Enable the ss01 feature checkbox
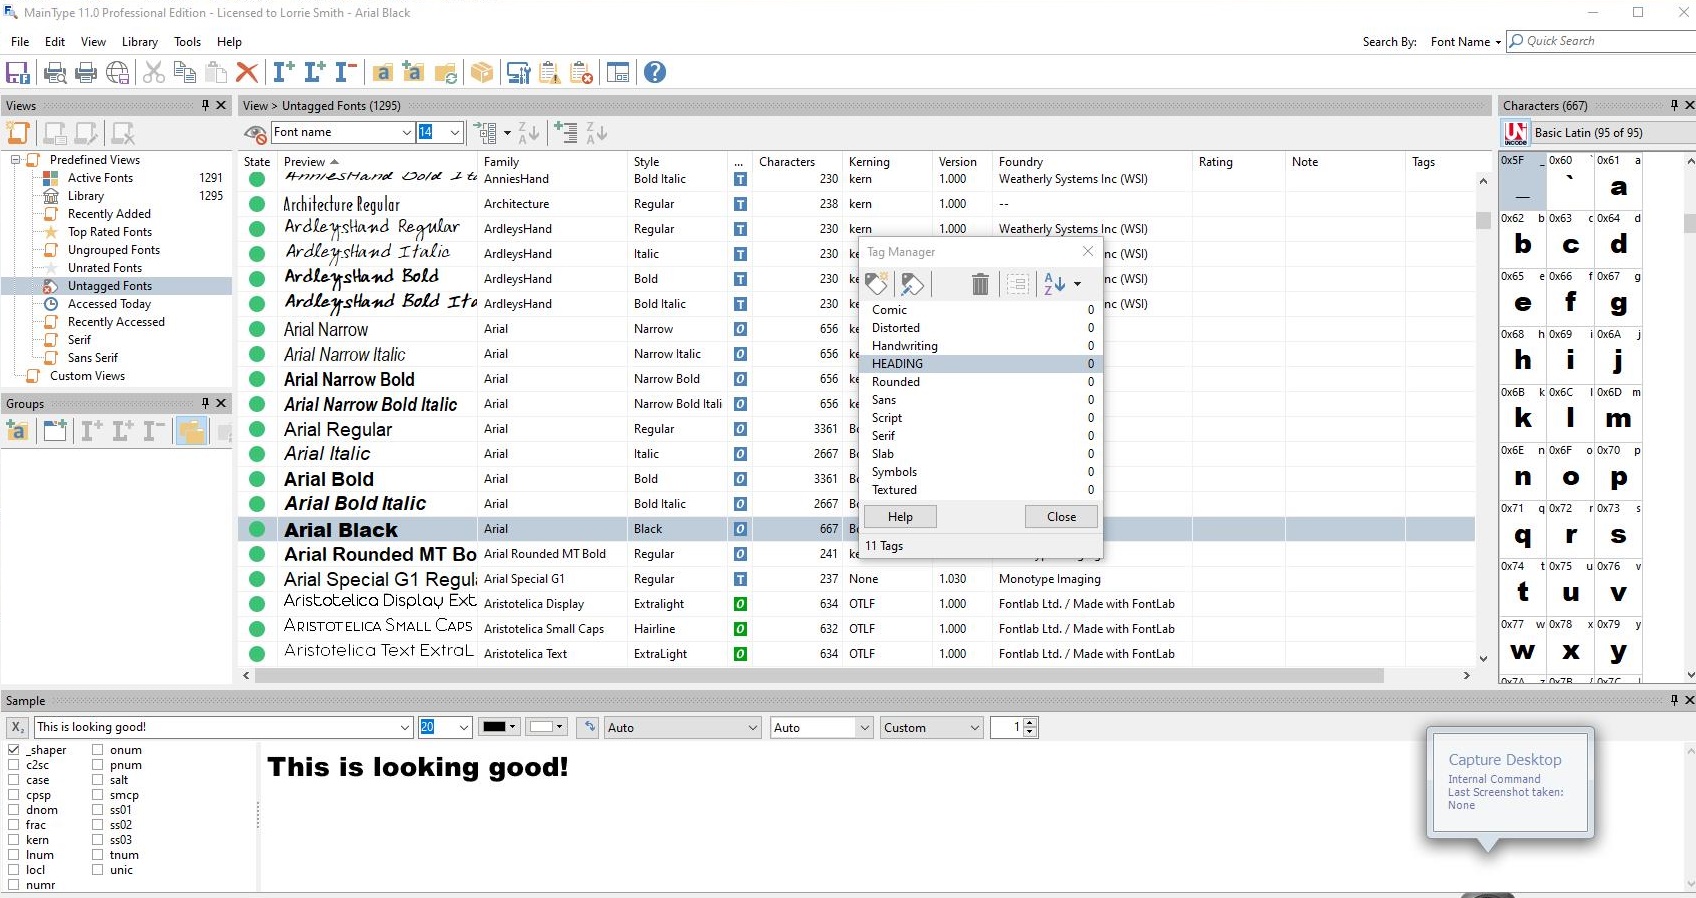This screenshot has width=1696, height=898. click(x=98, y=810)
